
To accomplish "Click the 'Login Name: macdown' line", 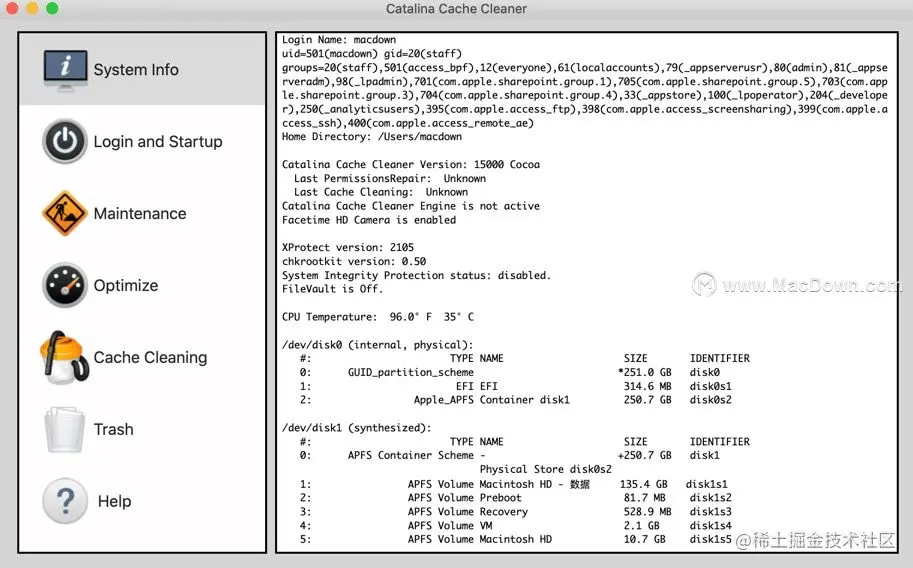I will tap(339, 40).
